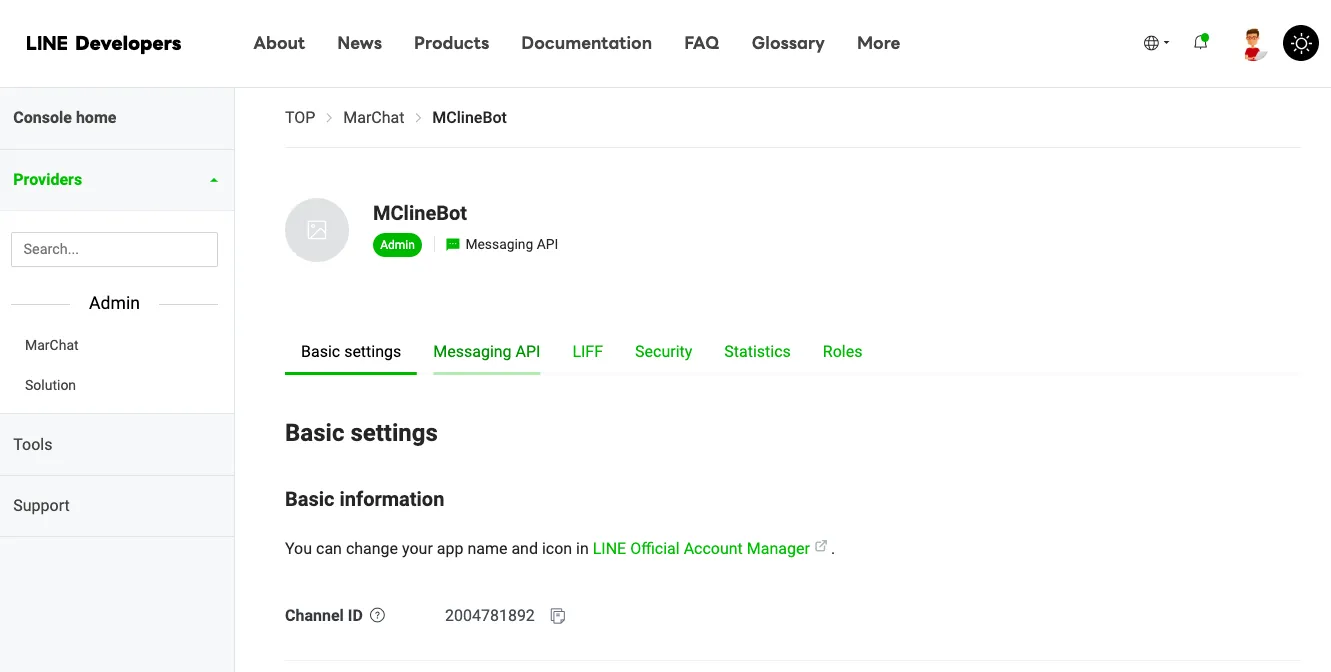Screen dimensions: 1331x672
Task: Open the FAQ page
Action: (702, 43)
